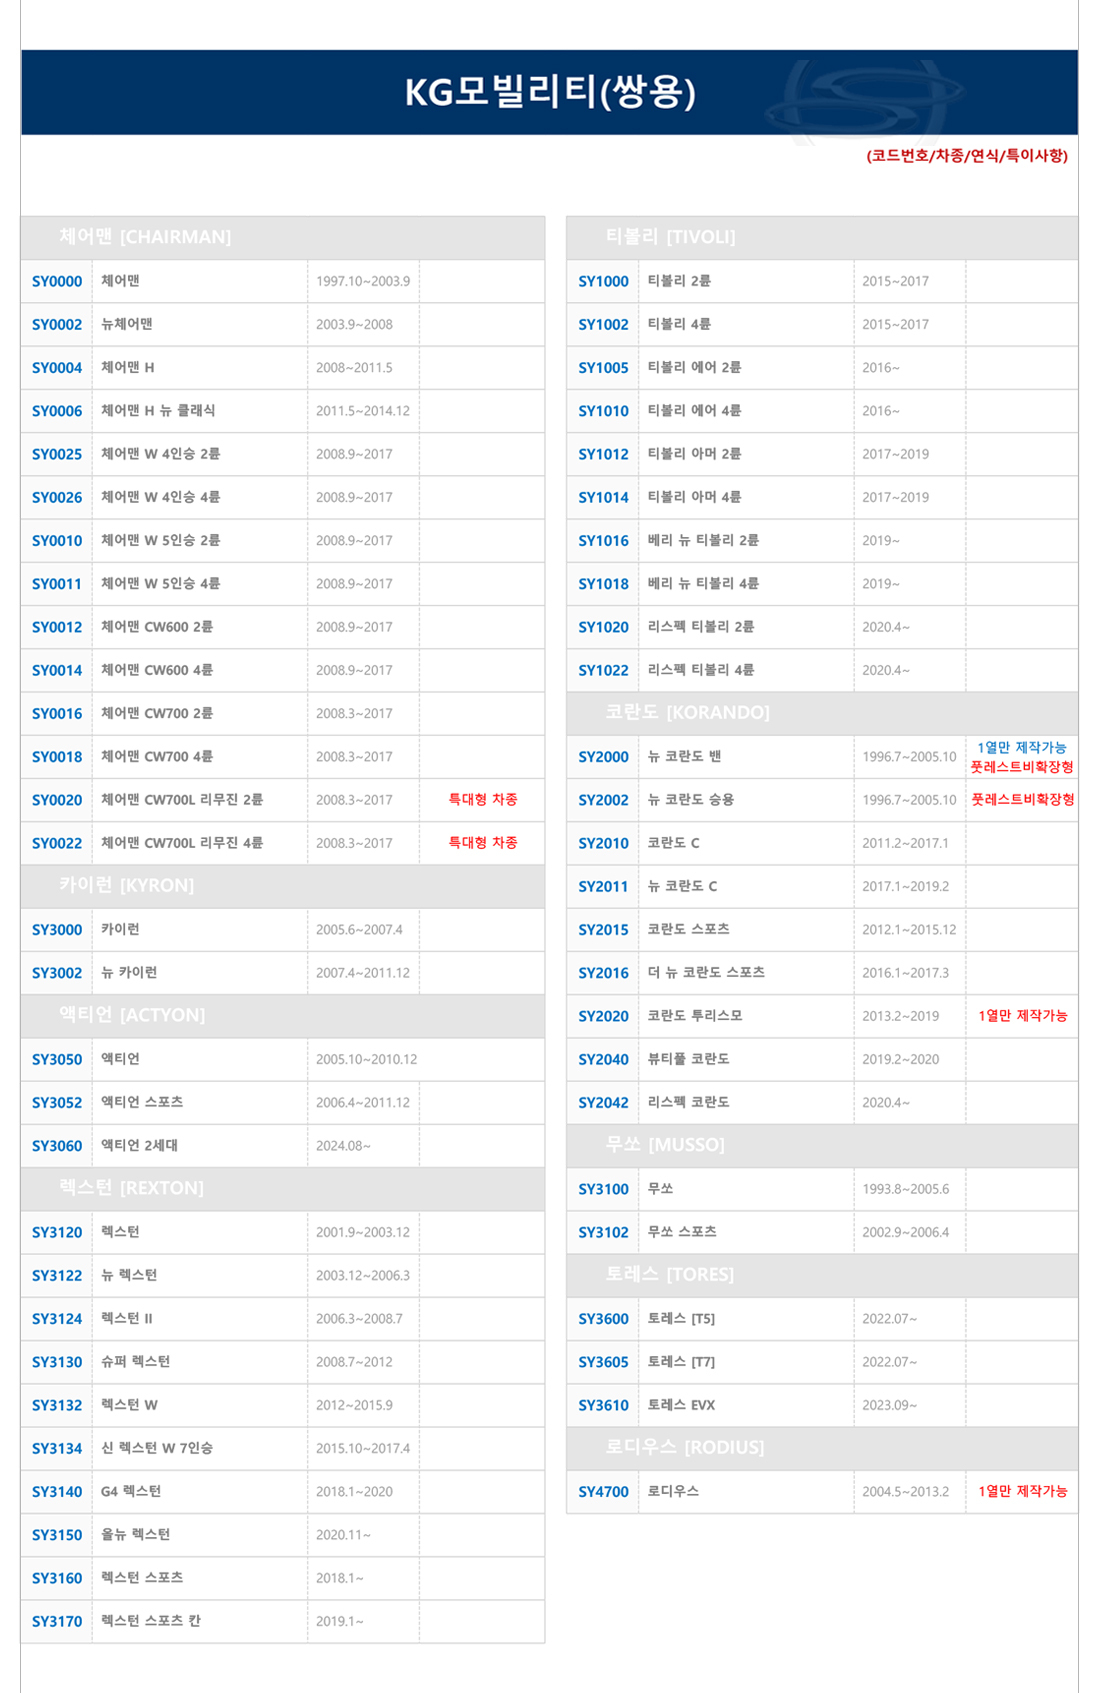Open code SY1000 for 티볼리 2륜

(x=603, y=281)
